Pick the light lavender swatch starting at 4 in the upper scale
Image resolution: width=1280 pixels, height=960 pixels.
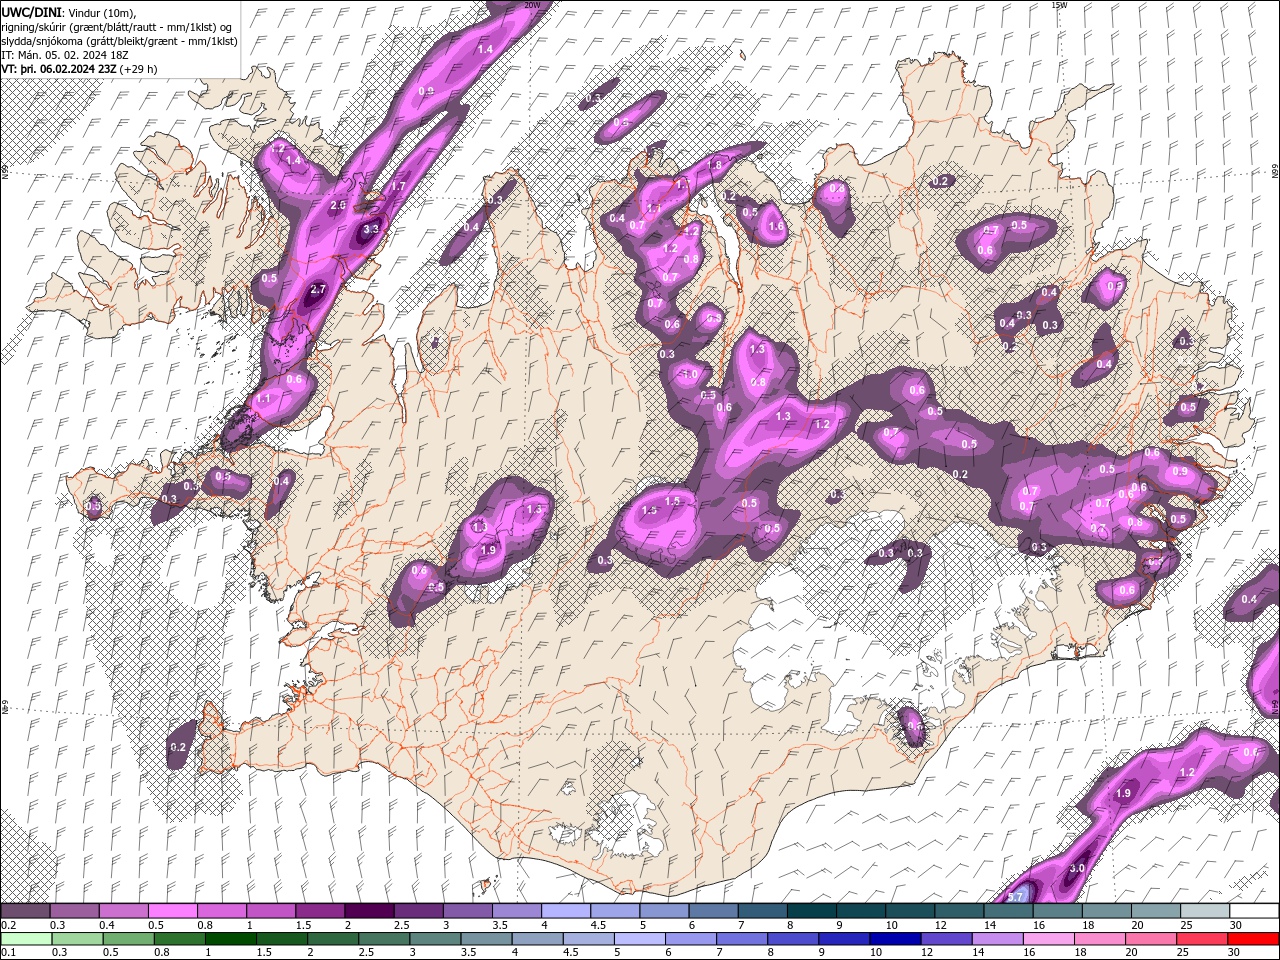tap(564, 911)
